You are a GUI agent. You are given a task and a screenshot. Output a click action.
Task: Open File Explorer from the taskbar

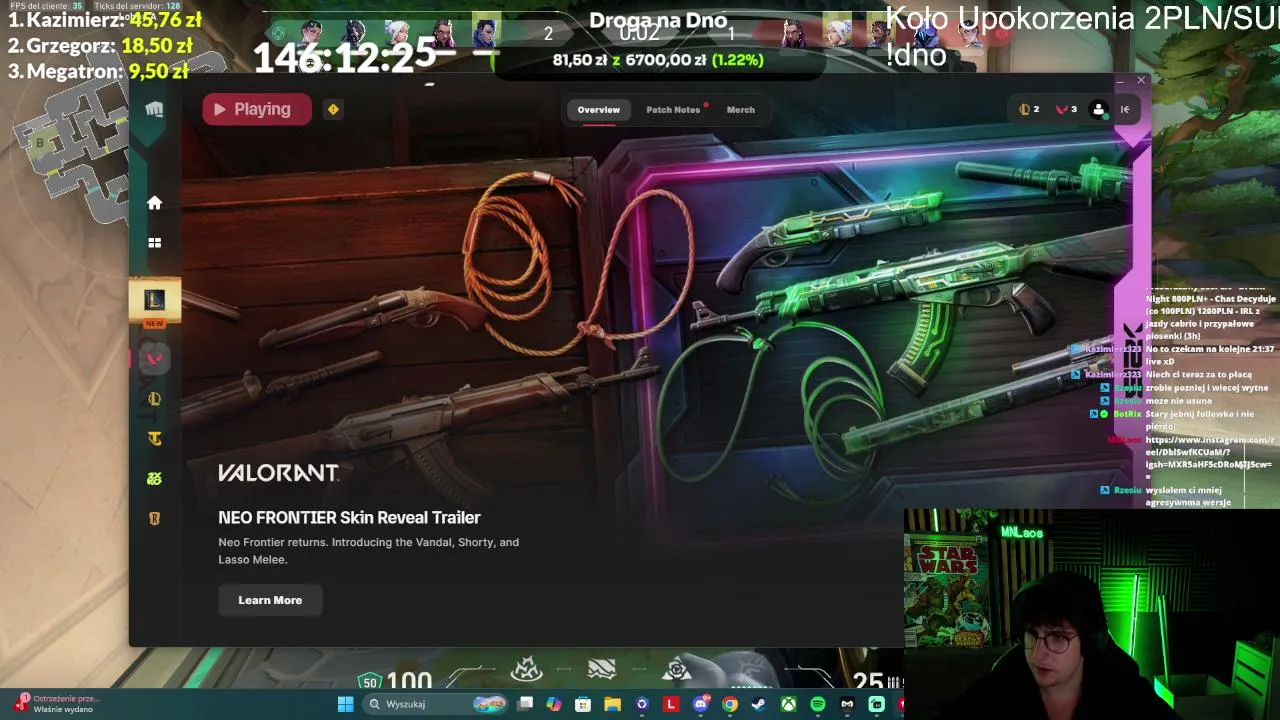click(x=612, y=704)
